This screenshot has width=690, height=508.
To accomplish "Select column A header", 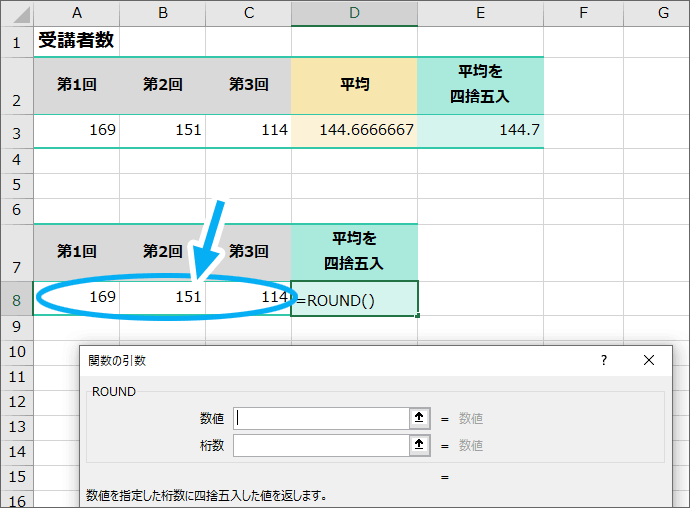I will [x=77, y=13].
